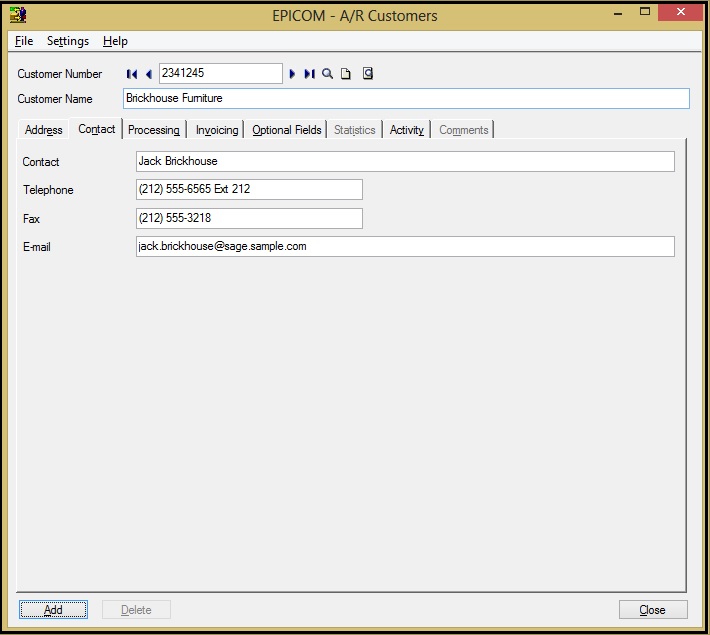Viewport: 710px width, 635px height.
Task: Open the File menu
Action: click(24, 41)
